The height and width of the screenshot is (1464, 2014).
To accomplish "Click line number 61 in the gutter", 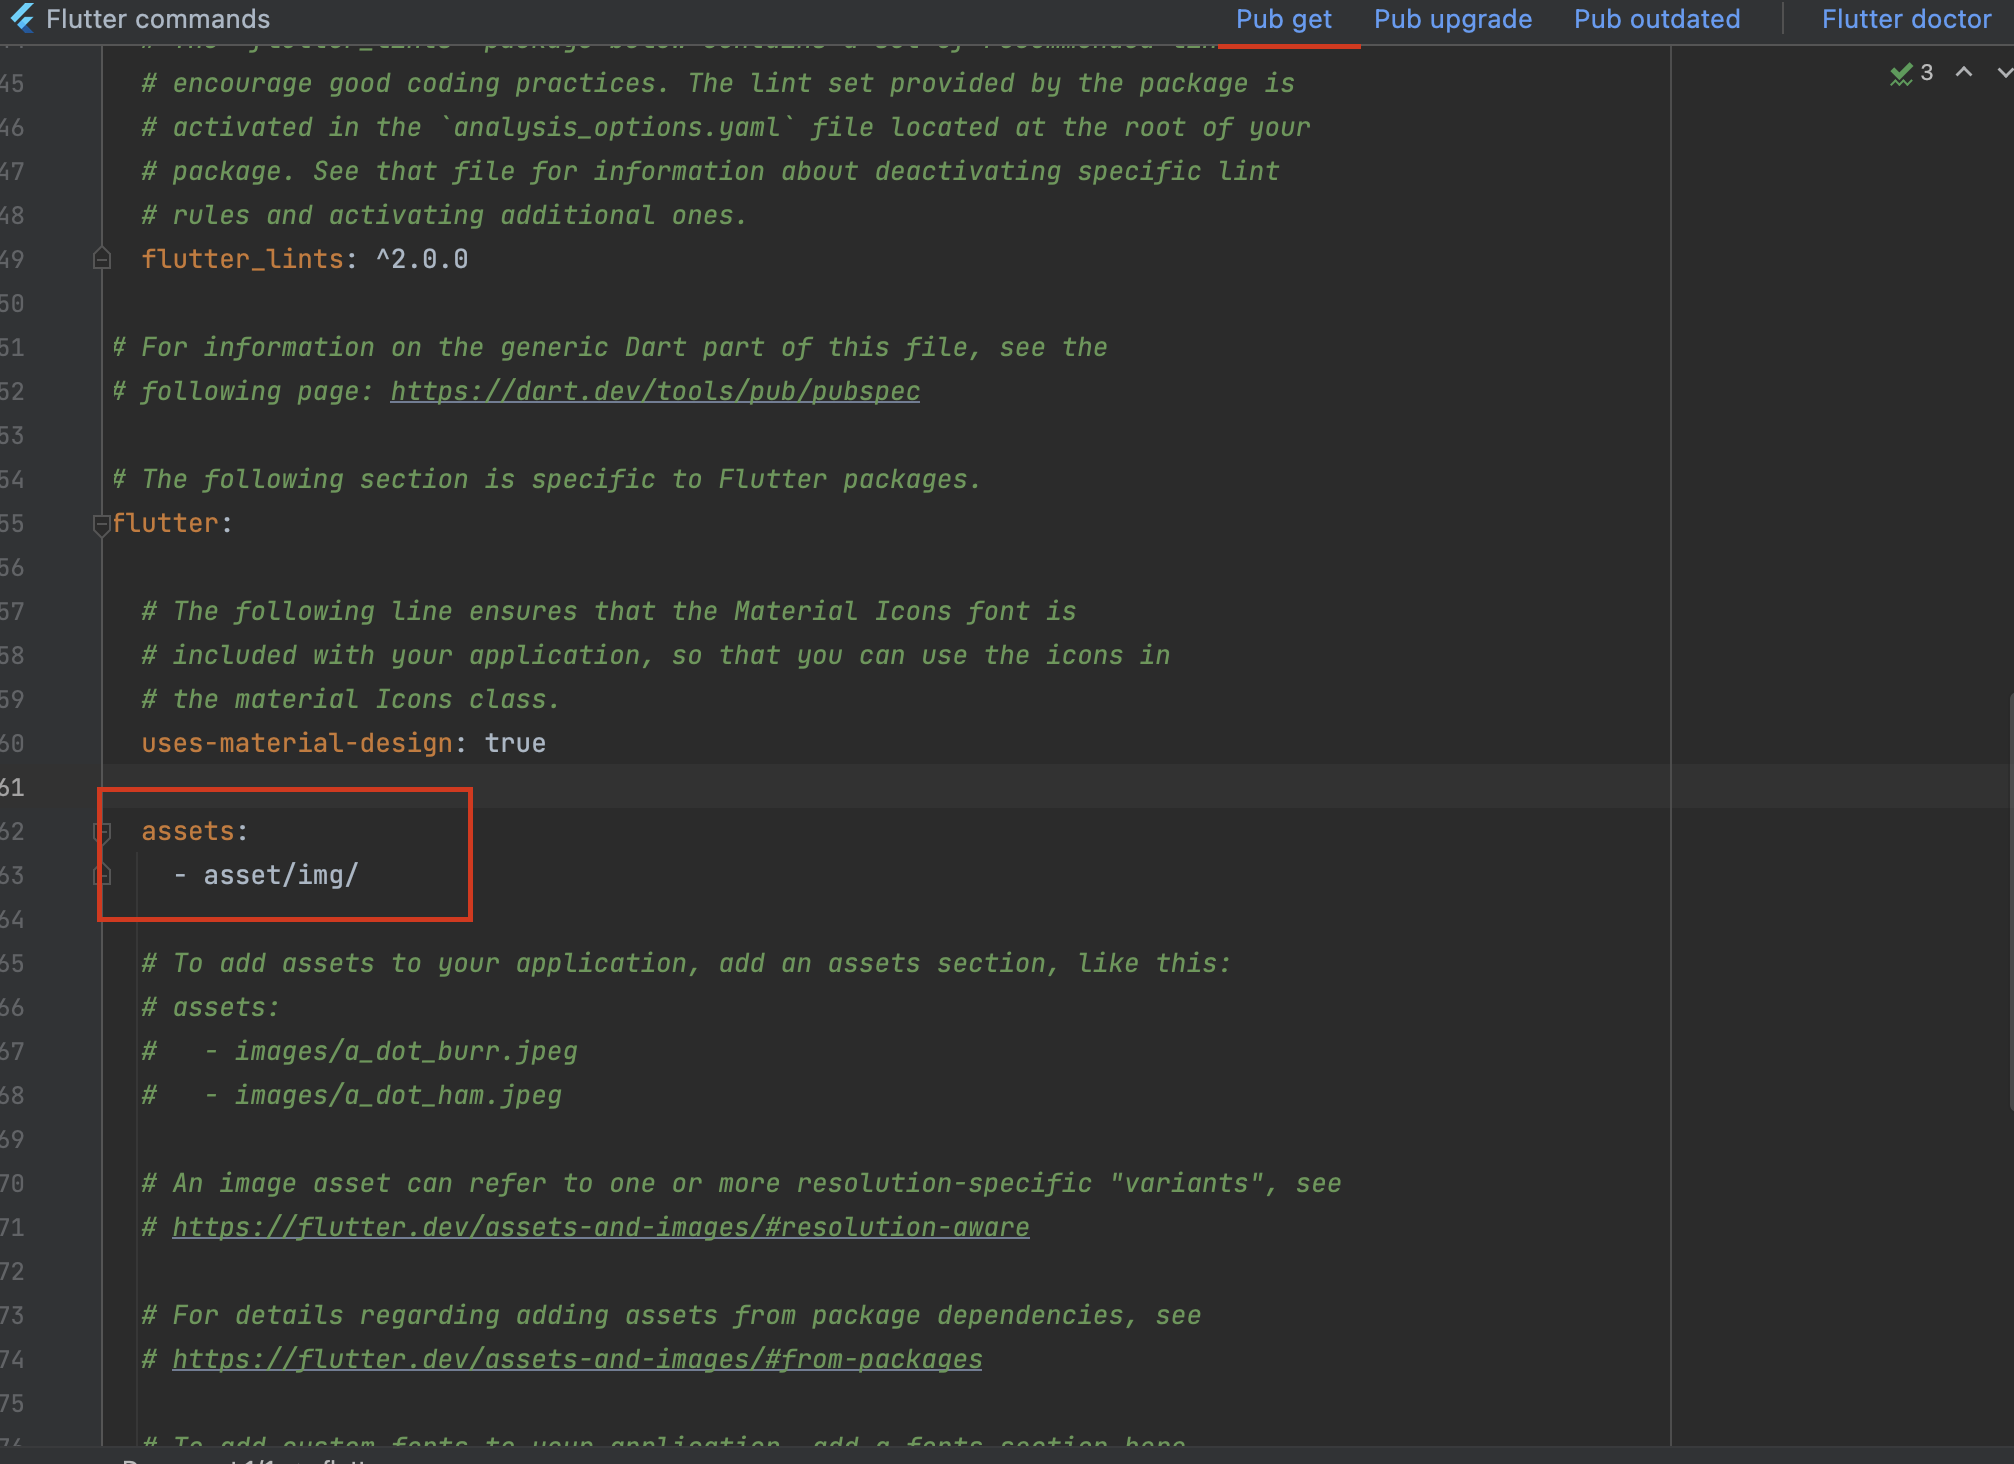I will point(12,787).
